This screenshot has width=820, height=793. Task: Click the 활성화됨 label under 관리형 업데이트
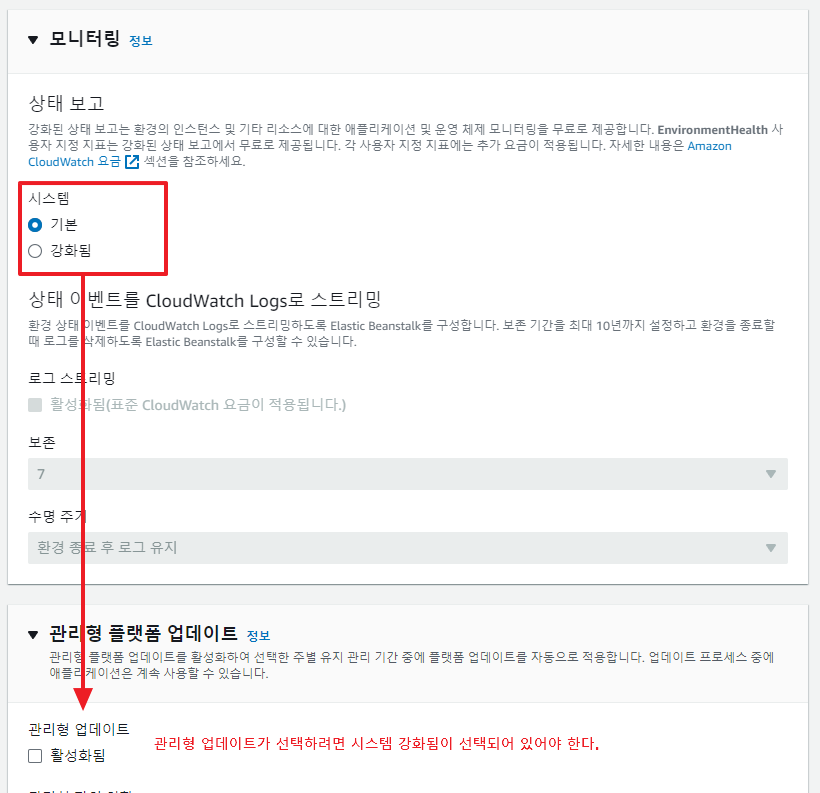78,756
